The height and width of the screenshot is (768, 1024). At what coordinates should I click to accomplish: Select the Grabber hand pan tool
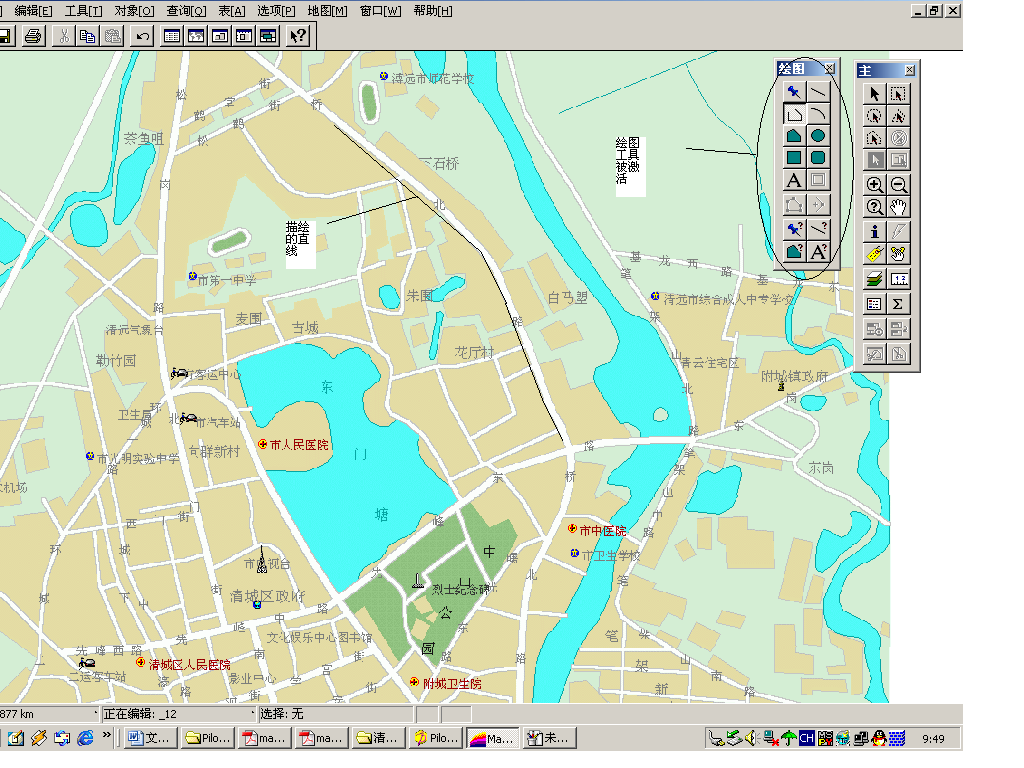point(899,207)
